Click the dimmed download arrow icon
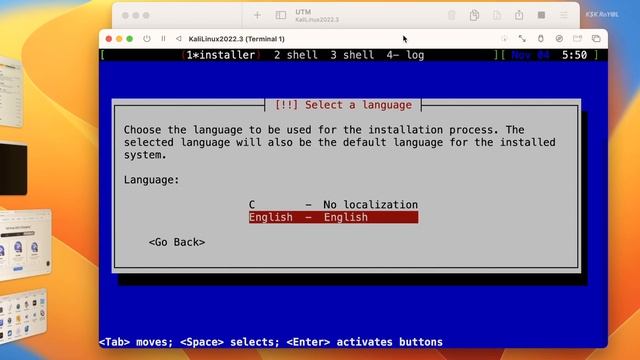 504,39
